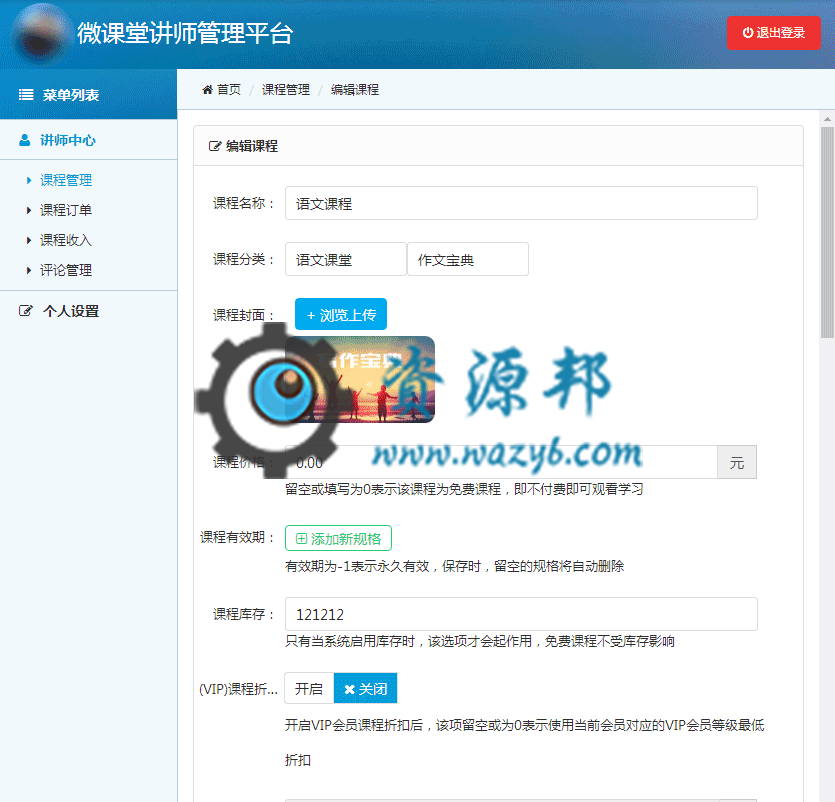Viewport: 835px width, 802px height.
Task: Click the 菜单列表 hamburger list icon
Action: pos(26,95)
